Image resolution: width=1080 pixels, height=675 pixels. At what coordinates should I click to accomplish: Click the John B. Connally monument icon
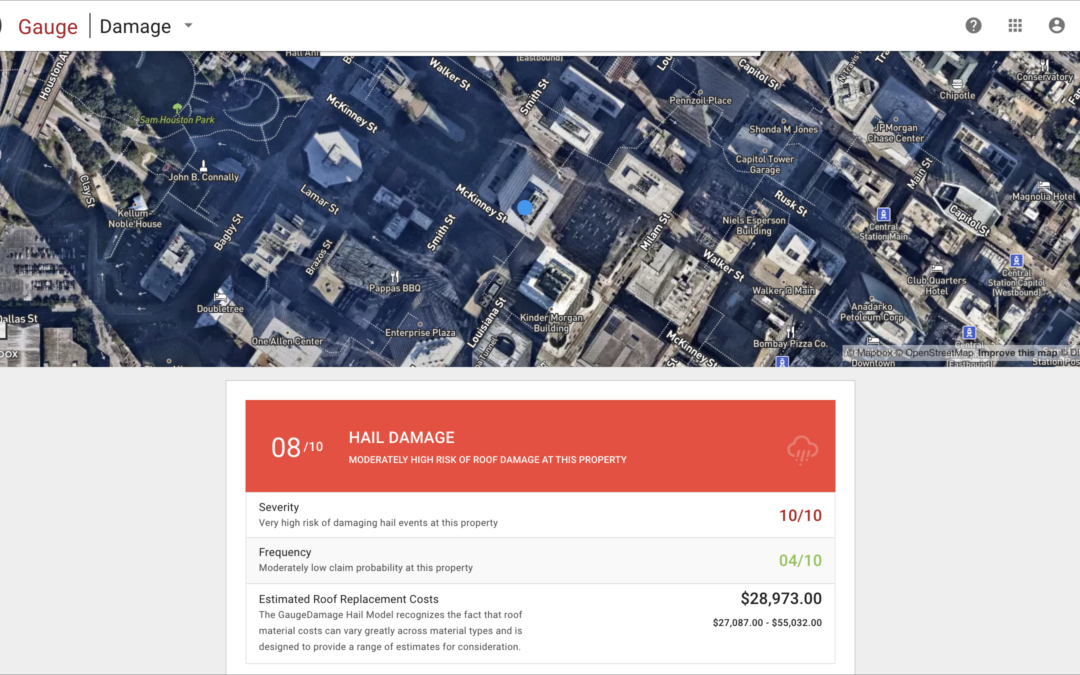click(x=203, y=166)
